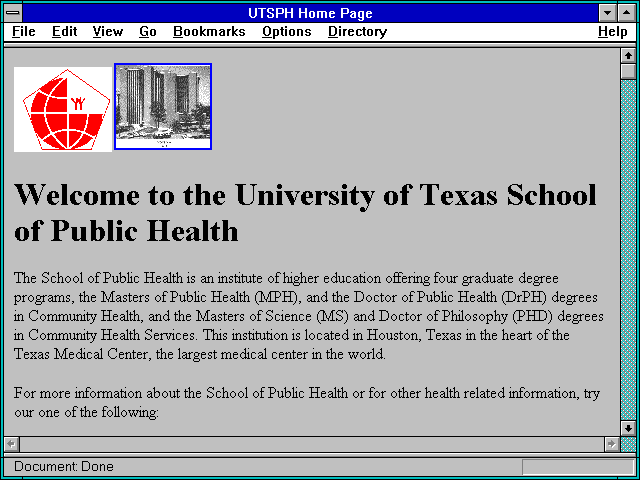Open the Go menu
The image size is (640, 480).
click(148, 31)
